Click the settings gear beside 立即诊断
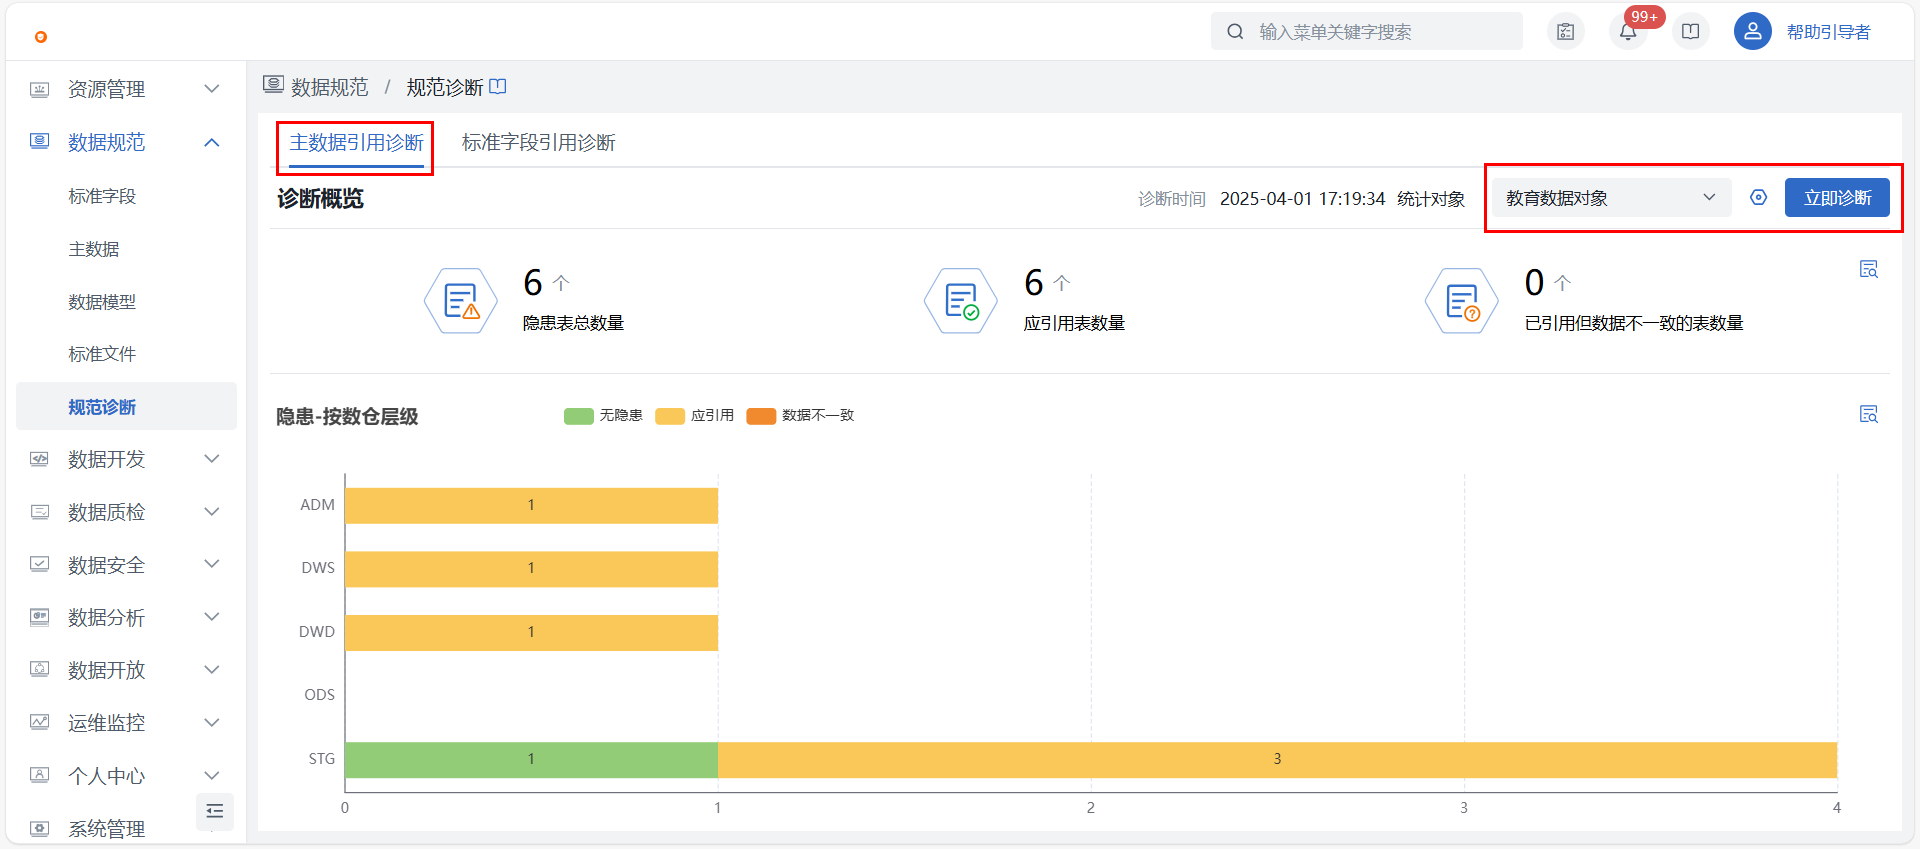Screen dimensions: 1920x849 point(1758,198)
